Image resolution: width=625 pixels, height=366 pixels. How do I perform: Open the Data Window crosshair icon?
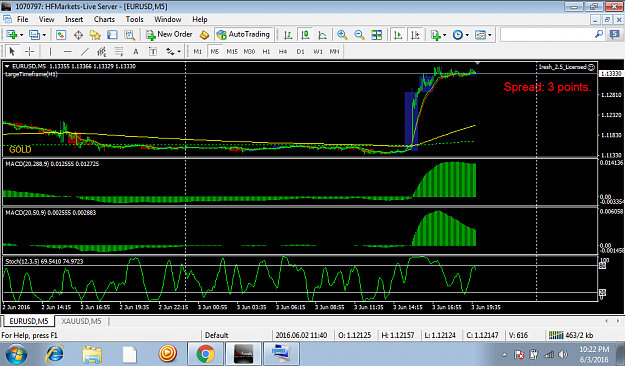coord(78,35)
